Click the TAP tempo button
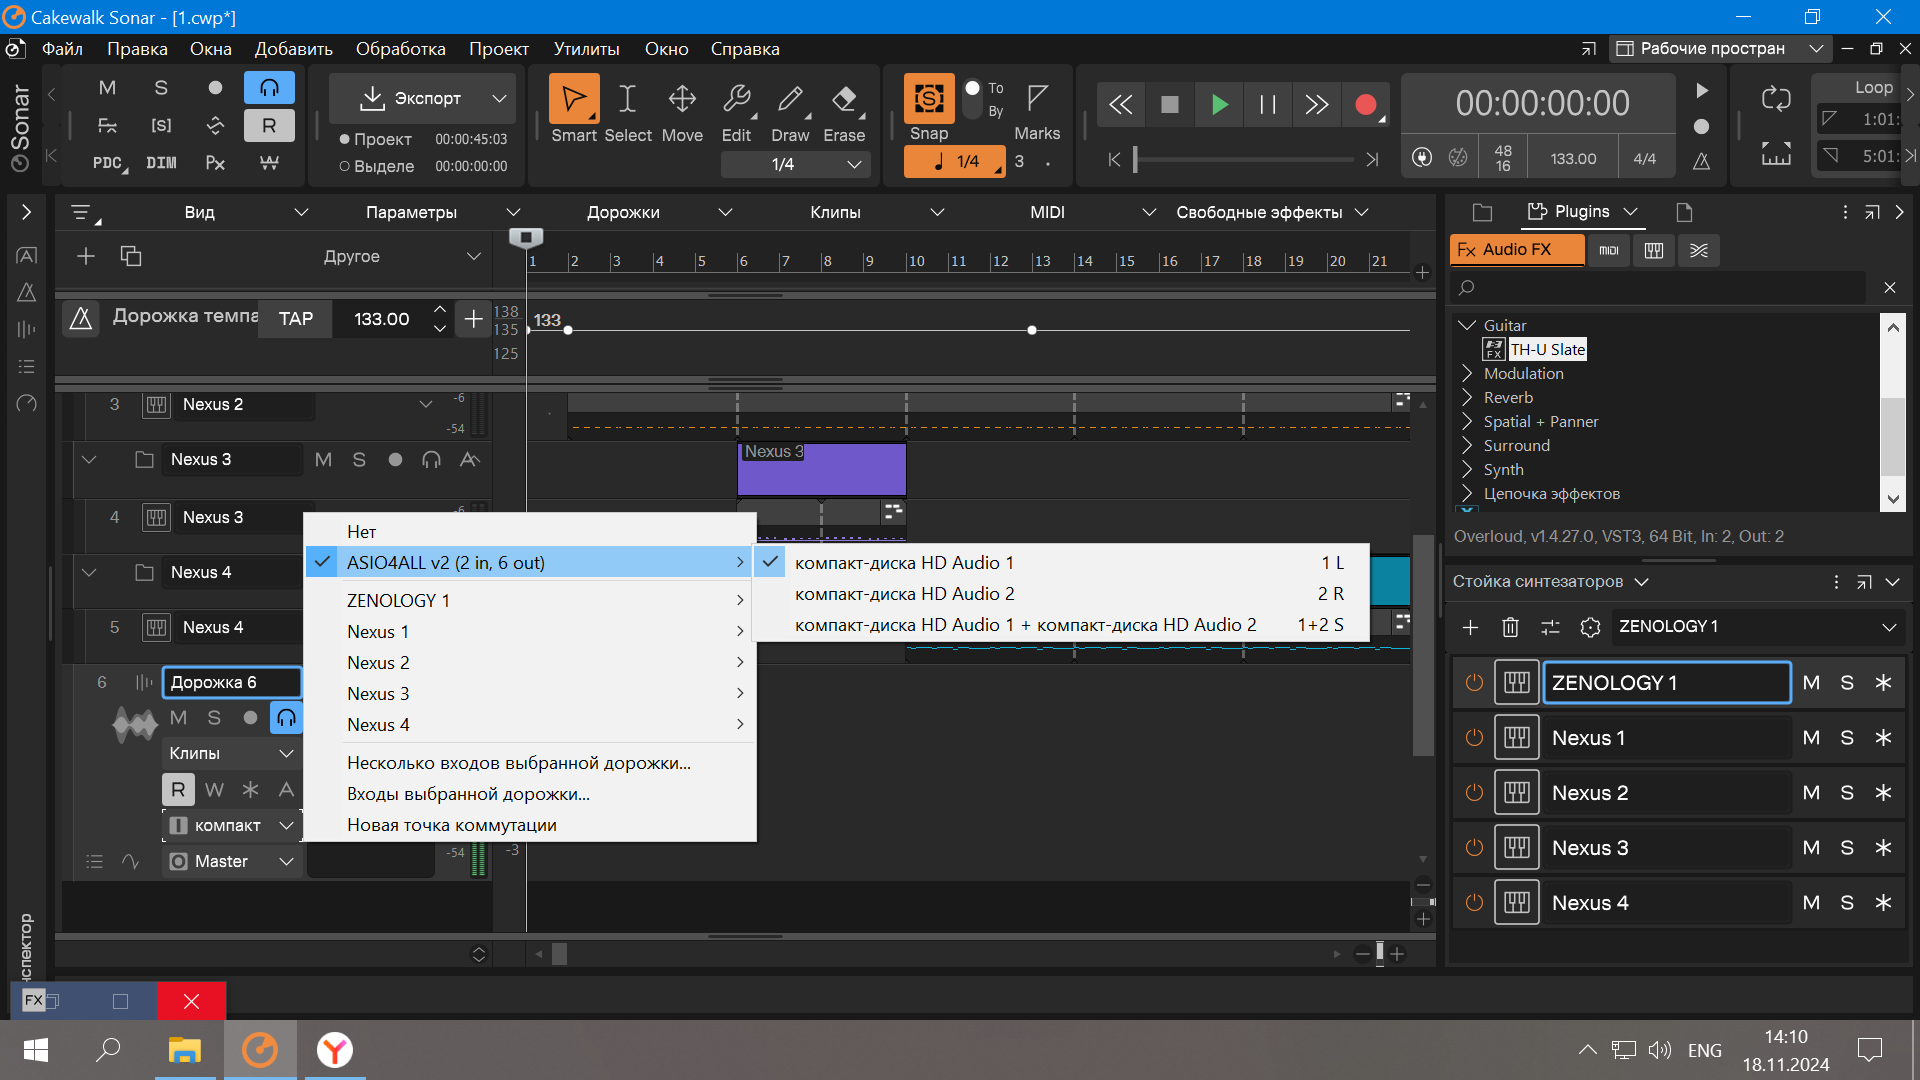Viewport: 1920px width, 1080px height. (296, 319)
